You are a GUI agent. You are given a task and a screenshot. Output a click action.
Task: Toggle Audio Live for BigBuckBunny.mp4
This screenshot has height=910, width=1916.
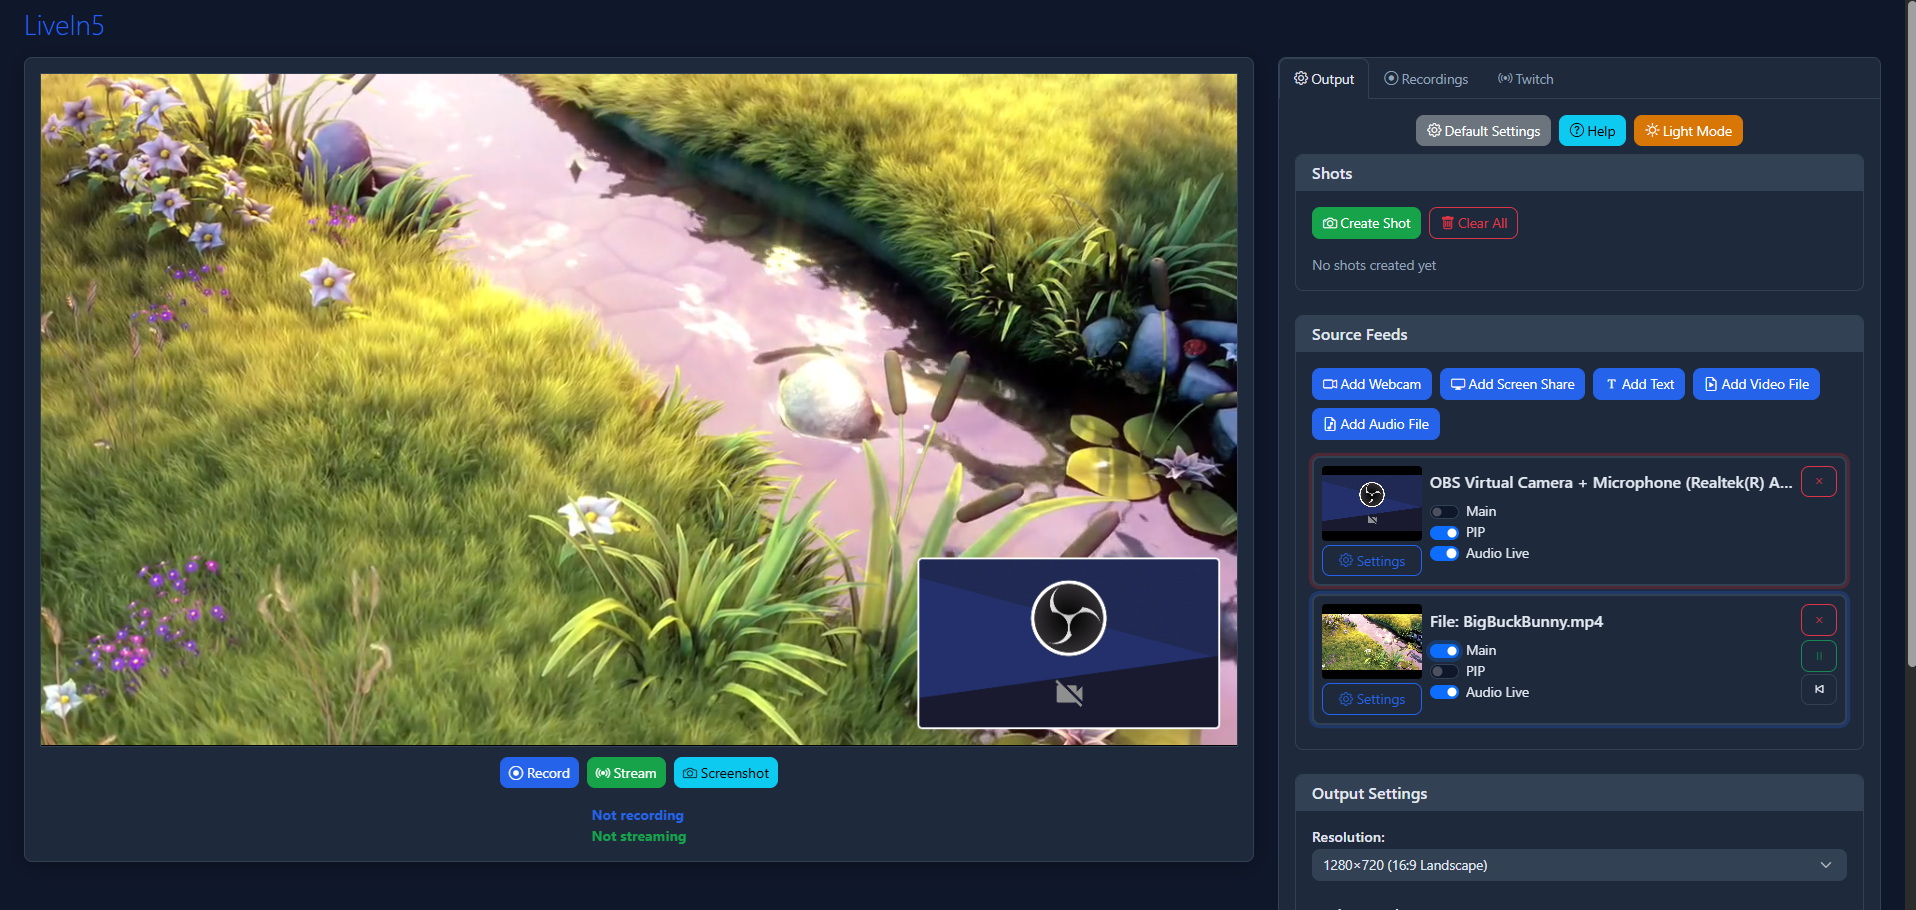coord(1444,693)
